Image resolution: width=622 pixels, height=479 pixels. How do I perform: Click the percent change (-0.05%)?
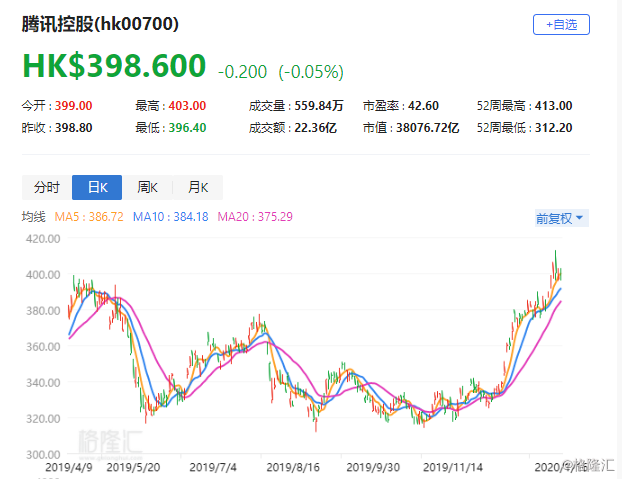pos(311,72)
